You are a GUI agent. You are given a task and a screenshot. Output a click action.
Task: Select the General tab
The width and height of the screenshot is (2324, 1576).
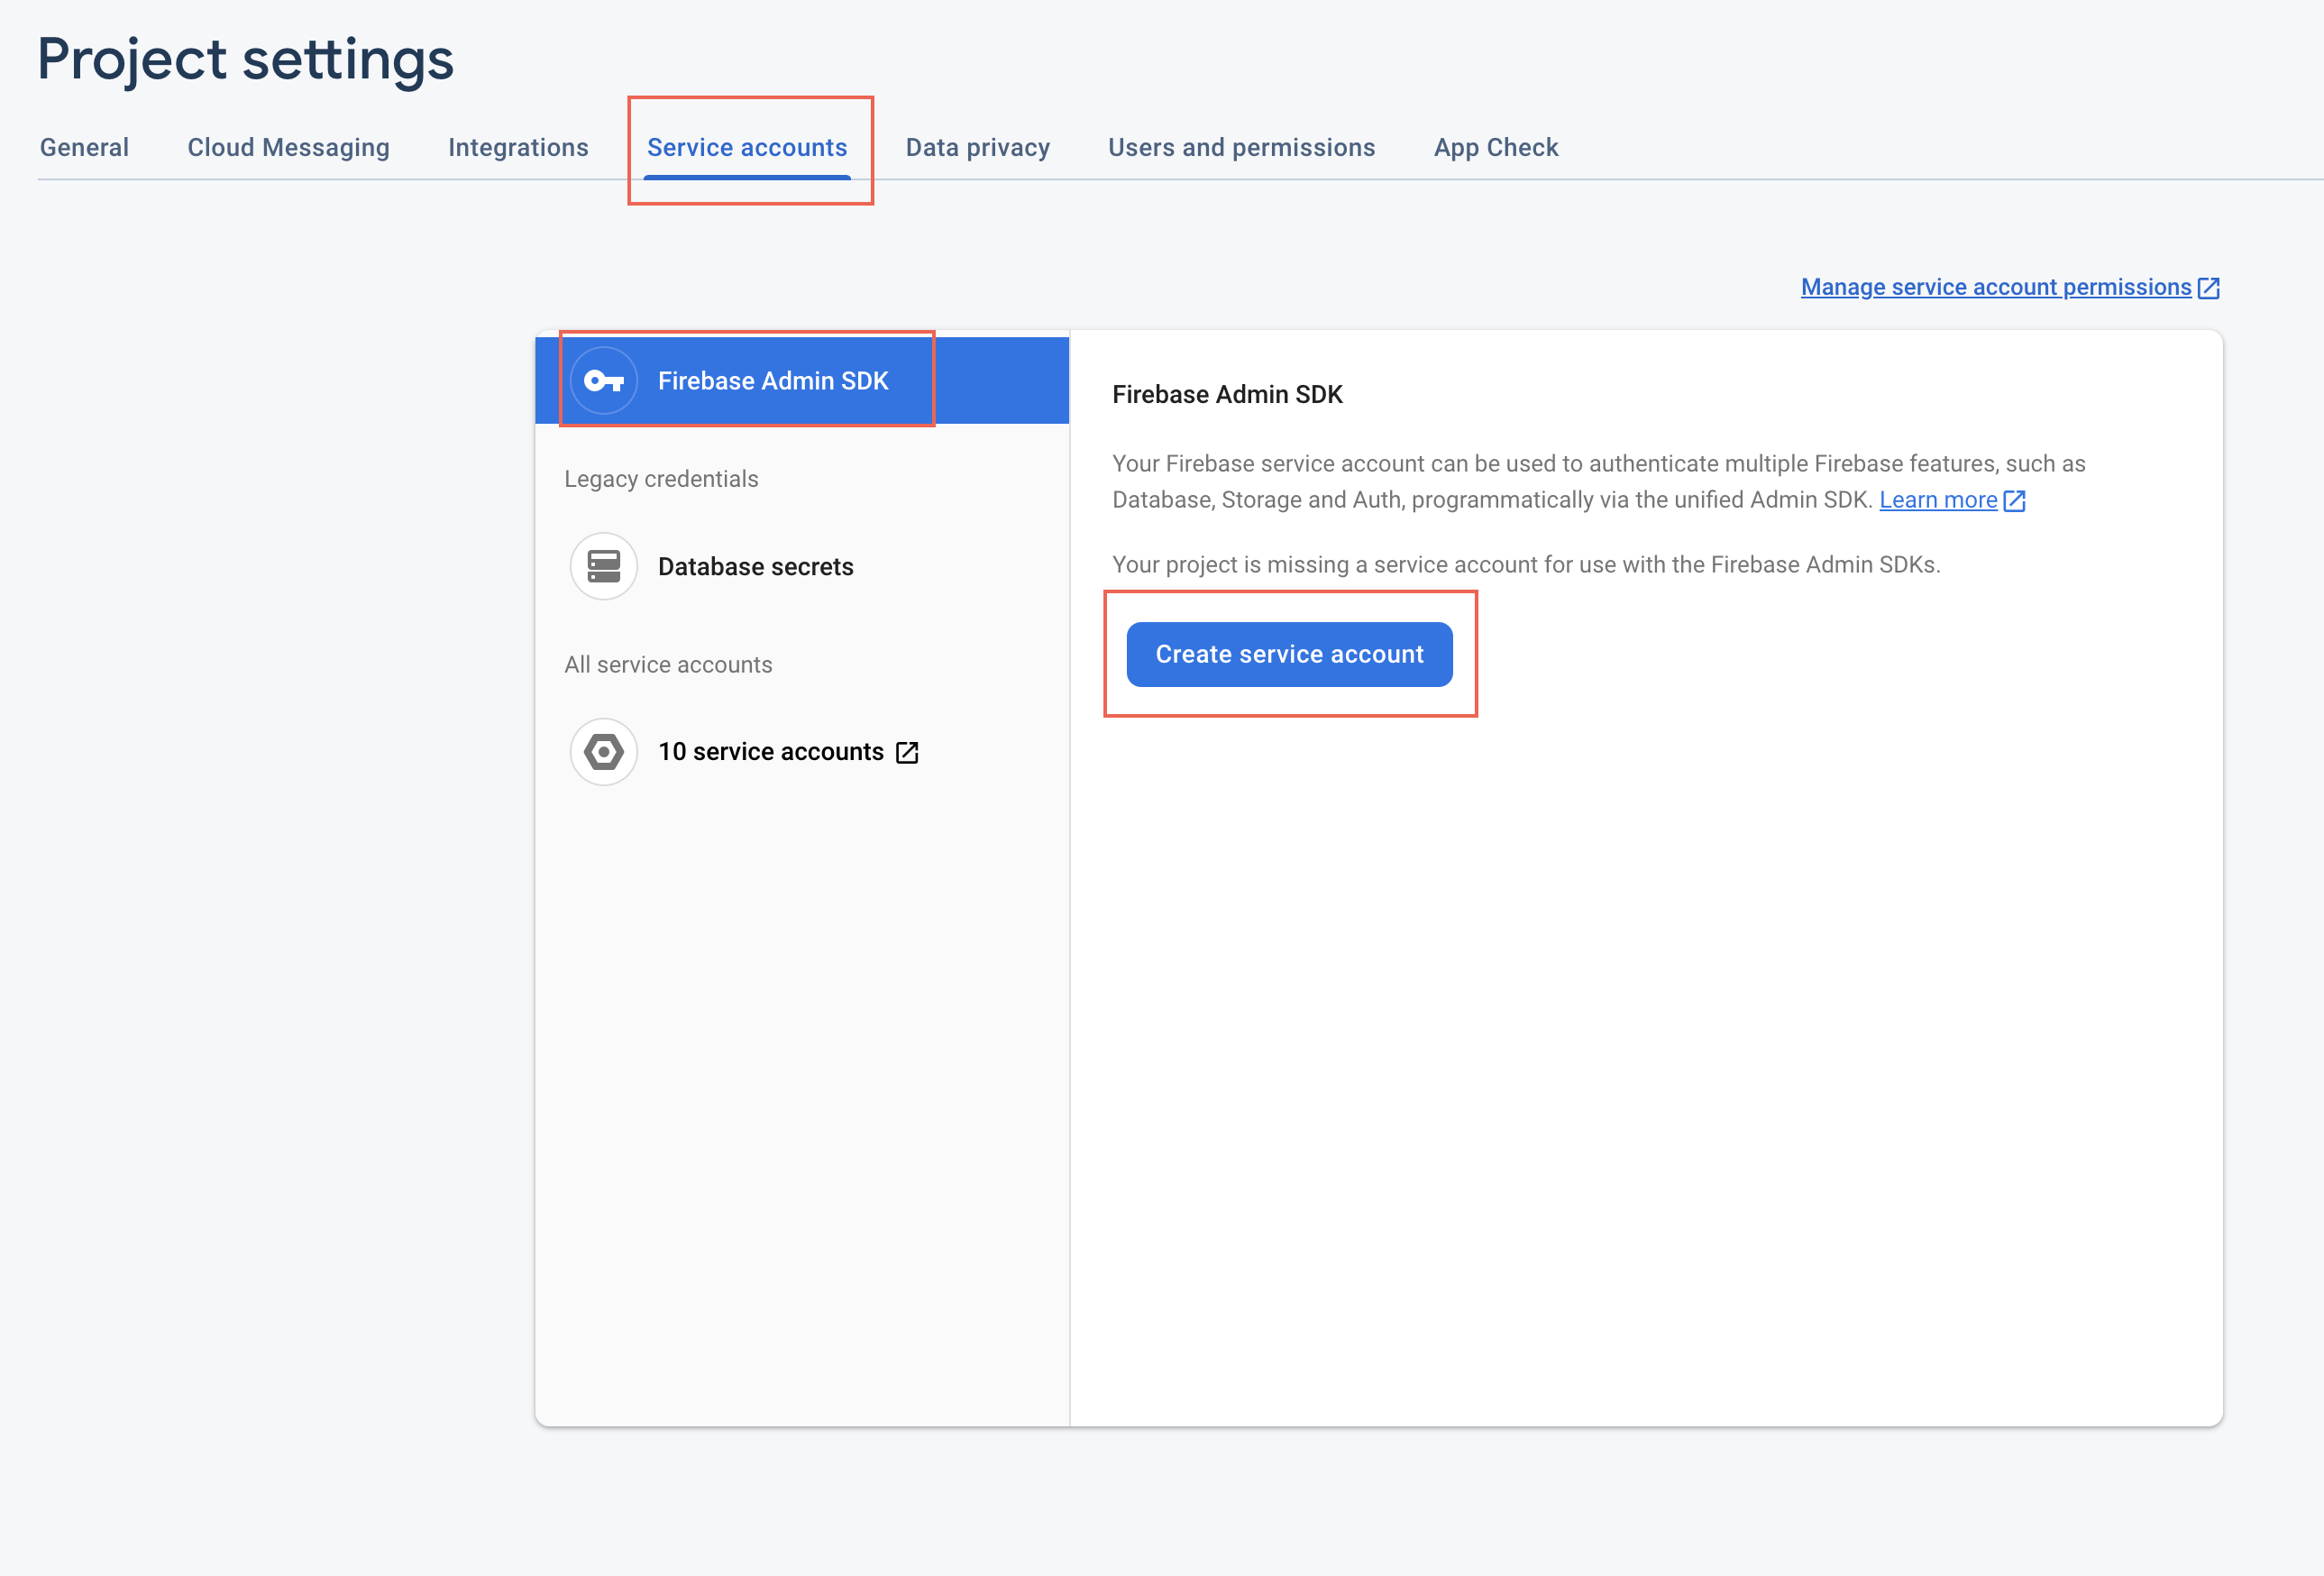click(83, 146)
